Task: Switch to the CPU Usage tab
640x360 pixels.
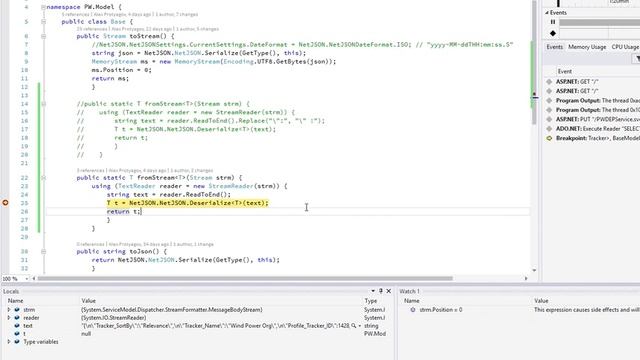Action: click(x=625, y=47)
